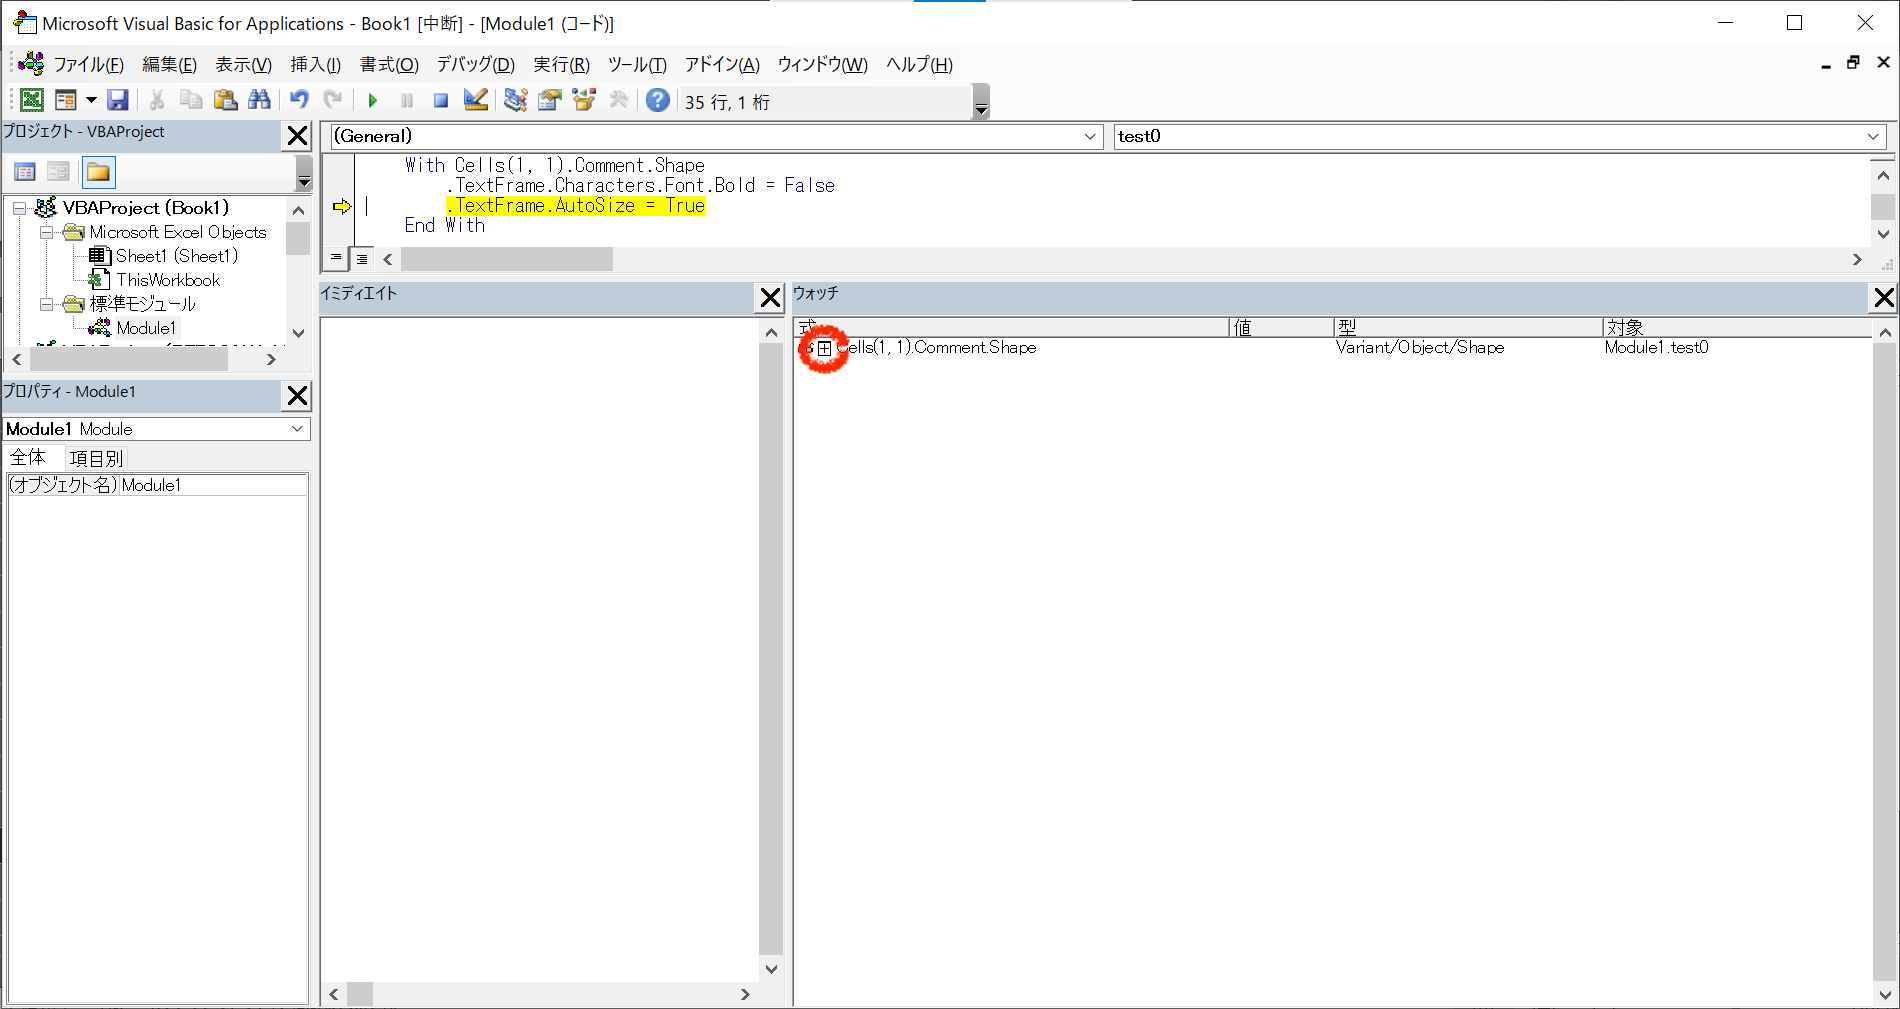Screen dimensions: 1900x1009
Task: Toggle Design Mode icon
Action: [476, 100]
